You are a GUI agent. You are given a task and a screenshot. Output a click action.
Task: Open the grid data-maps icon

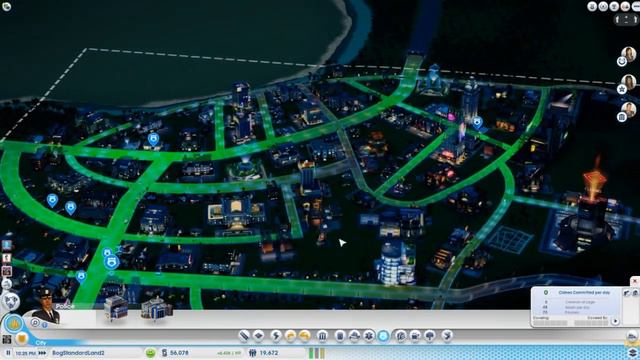pos(7,339)
